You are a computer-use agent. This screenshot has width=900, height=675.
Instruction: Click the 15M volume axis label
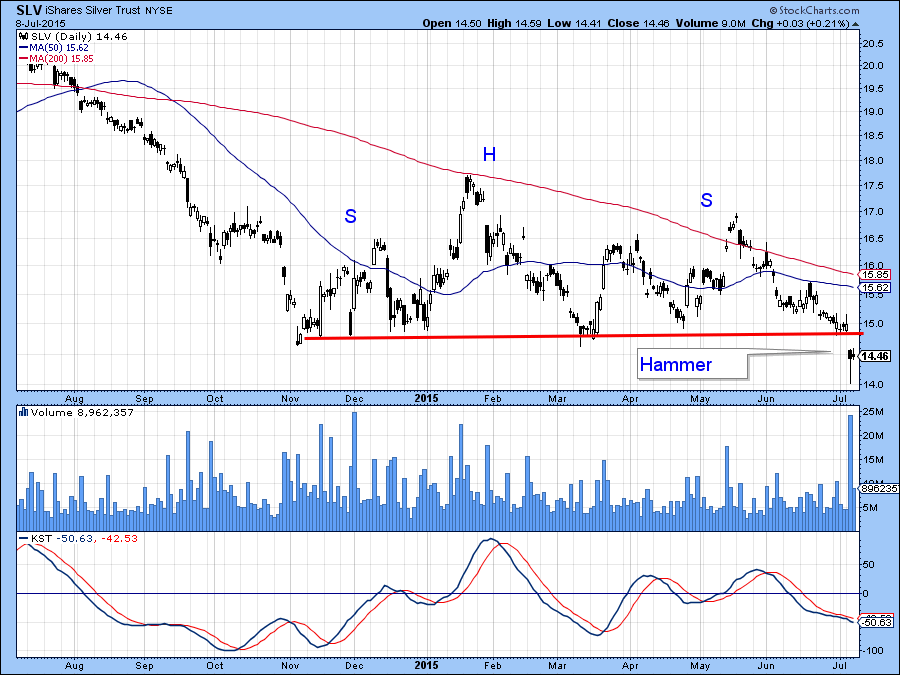tap(872, 460)
